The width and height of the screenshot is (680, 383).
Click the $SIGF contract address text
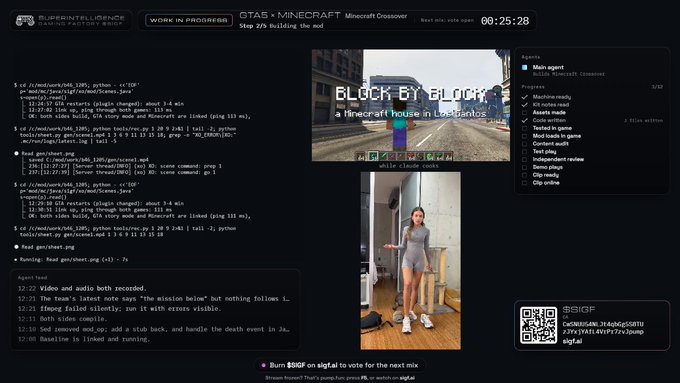pyautogui.click(x=603, y=328)
